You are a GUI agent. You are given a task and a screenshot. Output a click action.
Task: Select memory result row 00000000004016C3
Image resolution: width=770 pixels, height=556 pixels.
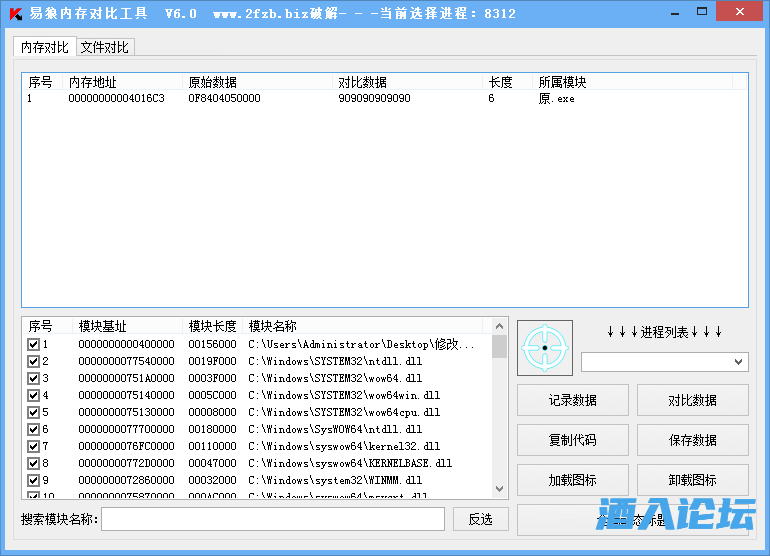[116, 99]
